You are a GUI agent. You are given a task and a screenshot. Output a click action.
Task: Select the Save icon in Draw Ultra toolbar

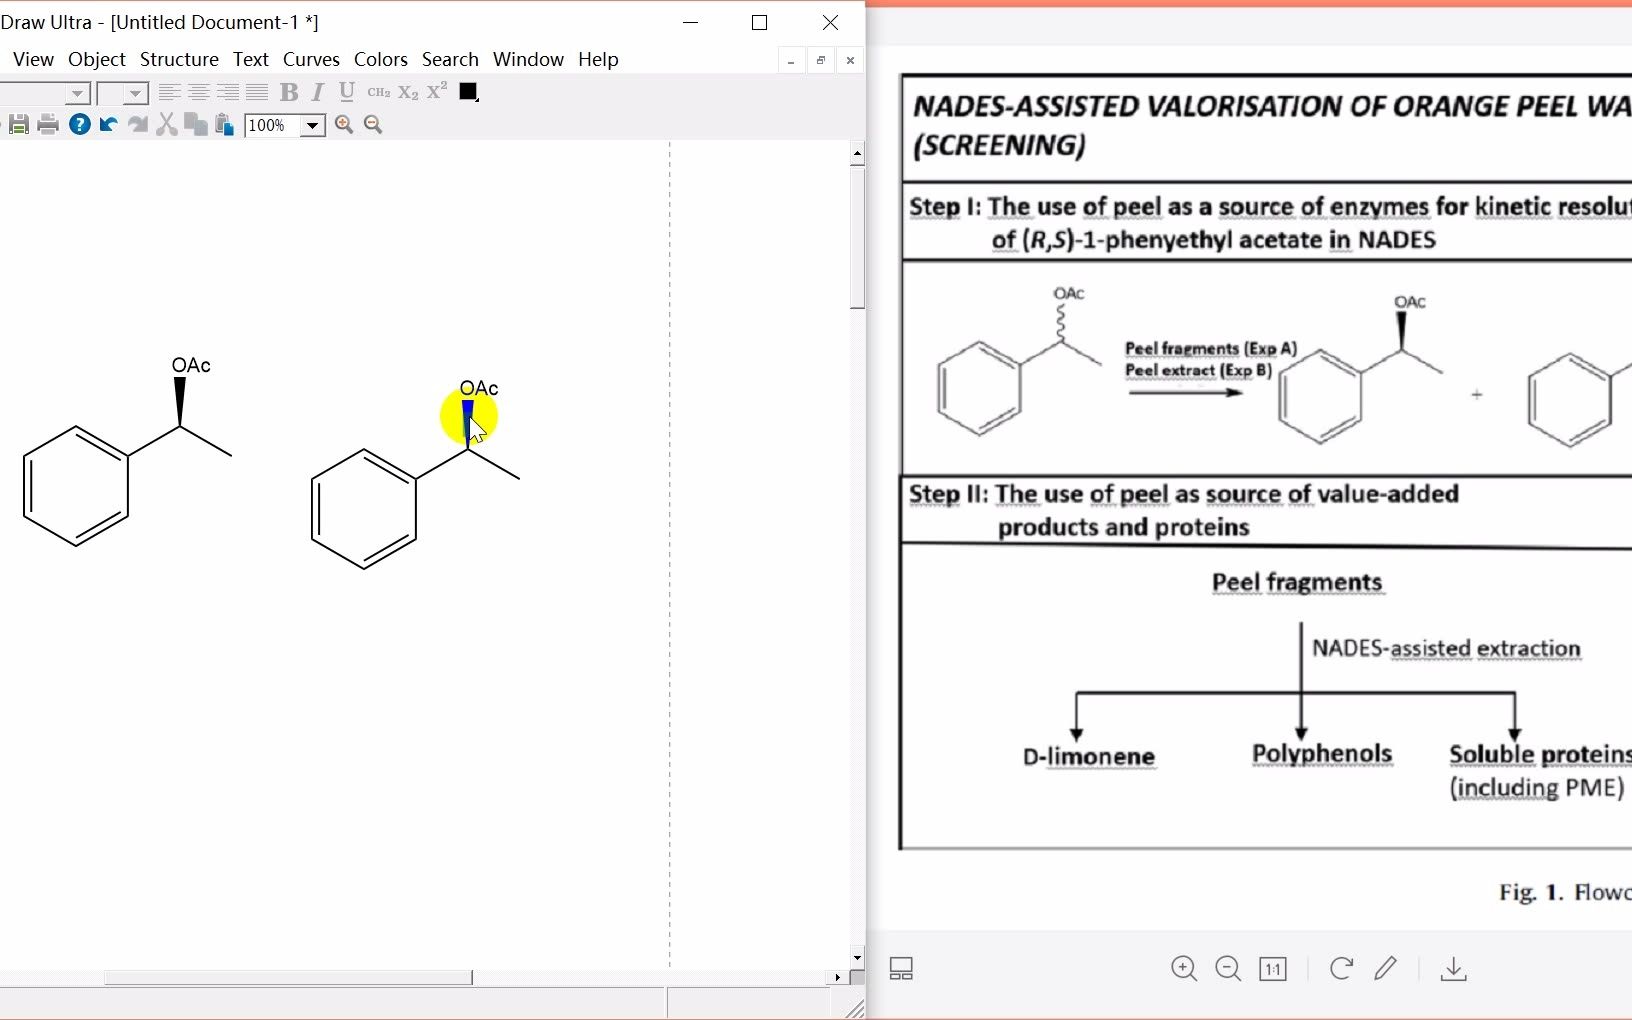point(18,124)
